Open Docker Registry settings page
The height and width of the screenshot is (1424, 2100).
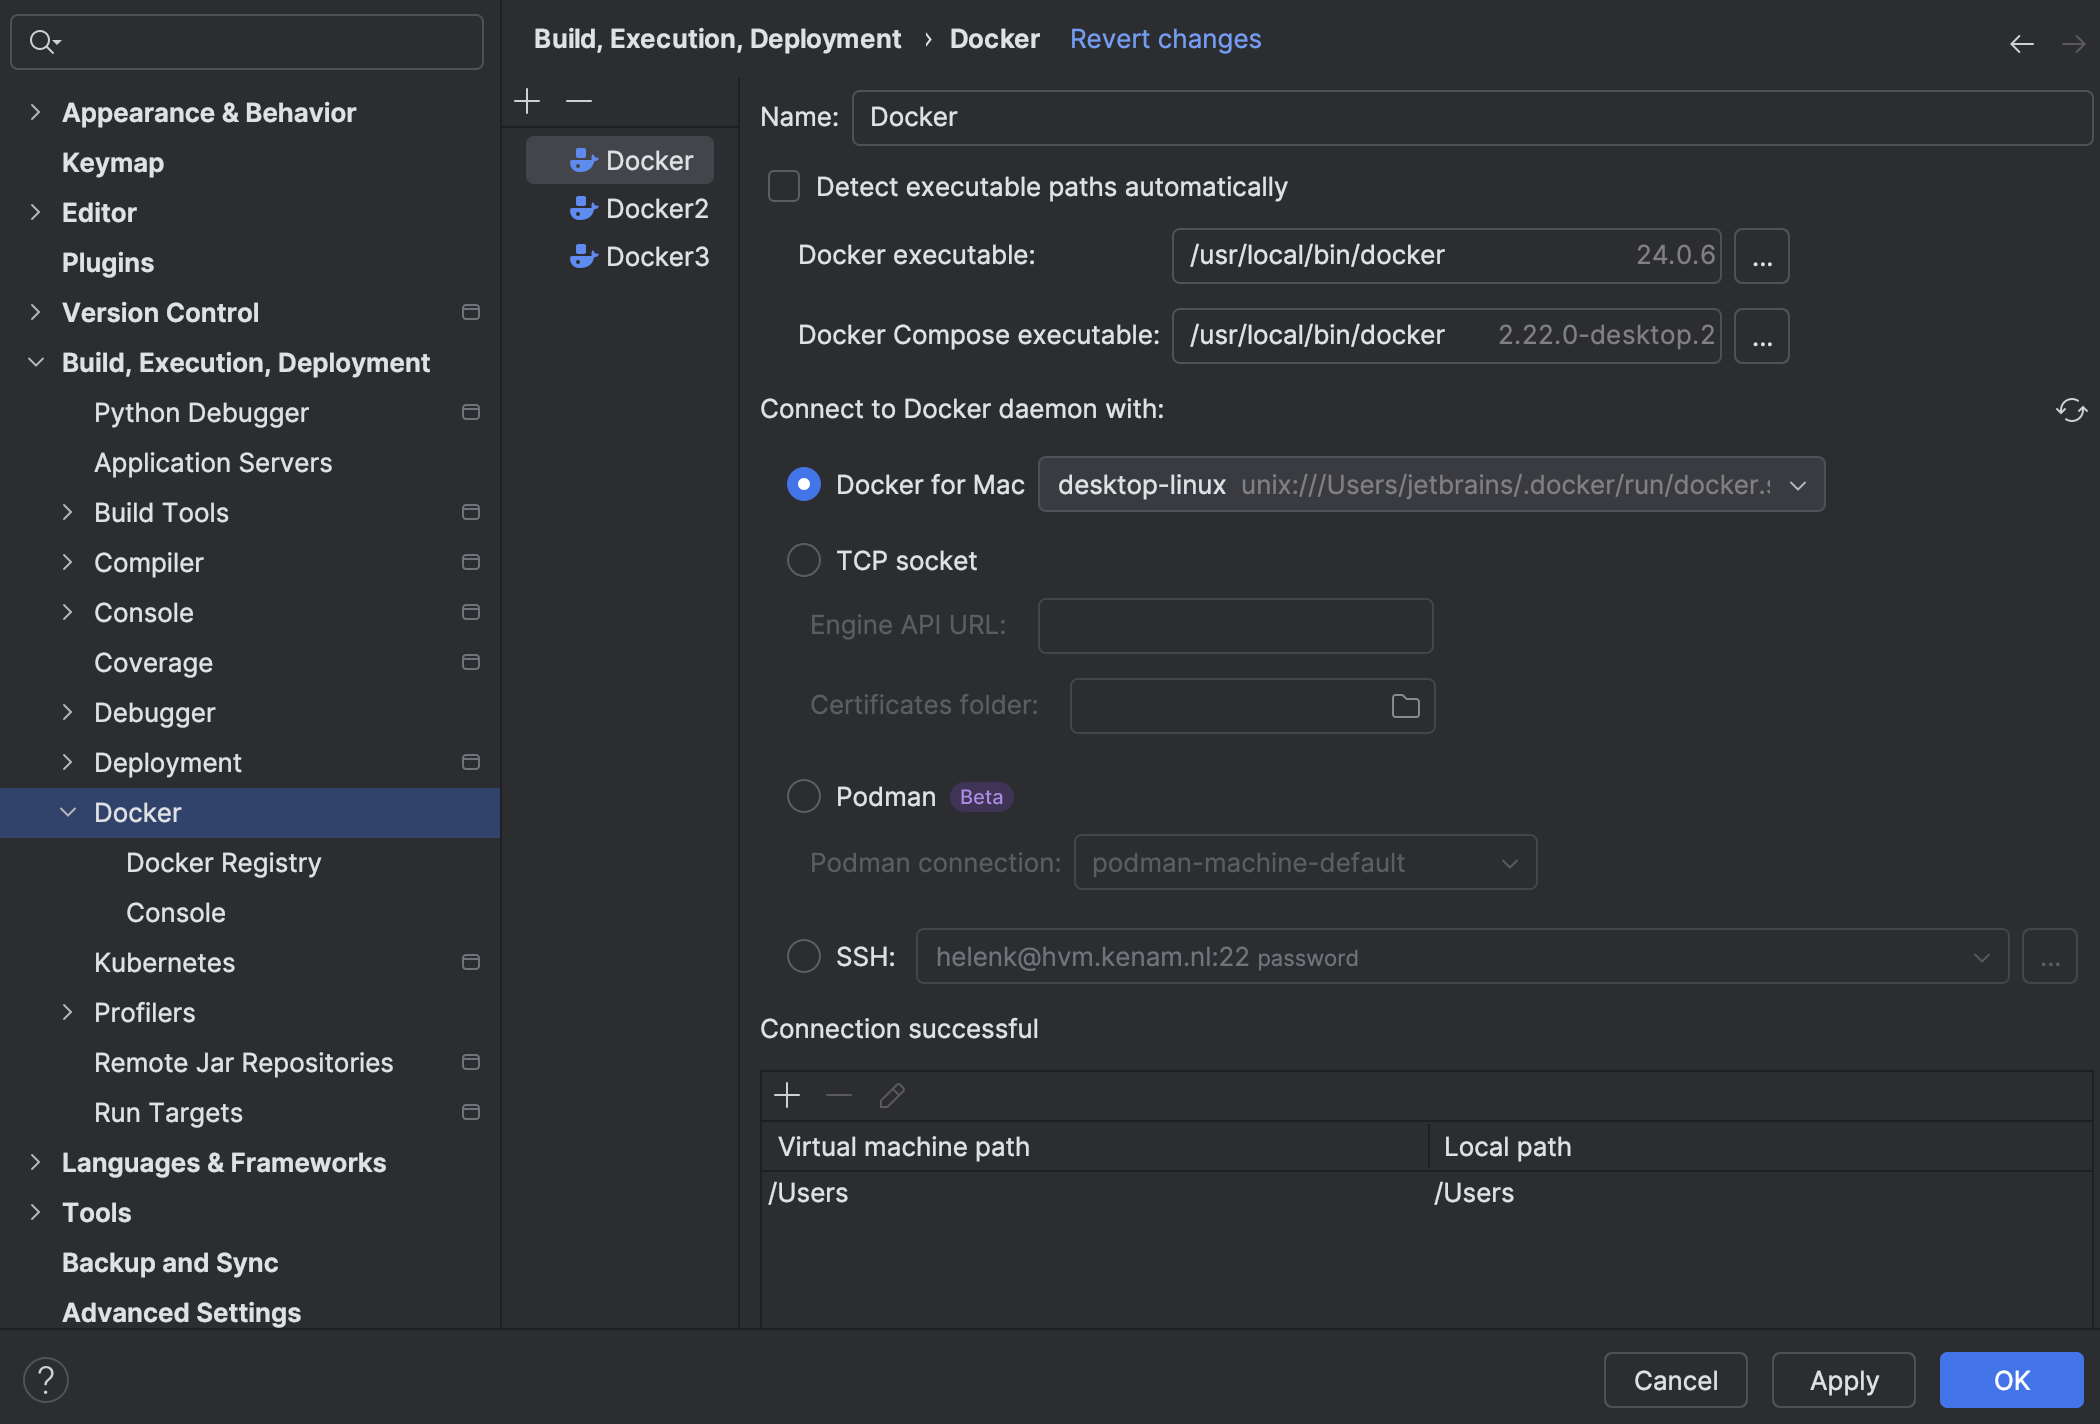[x=223, y=862]
